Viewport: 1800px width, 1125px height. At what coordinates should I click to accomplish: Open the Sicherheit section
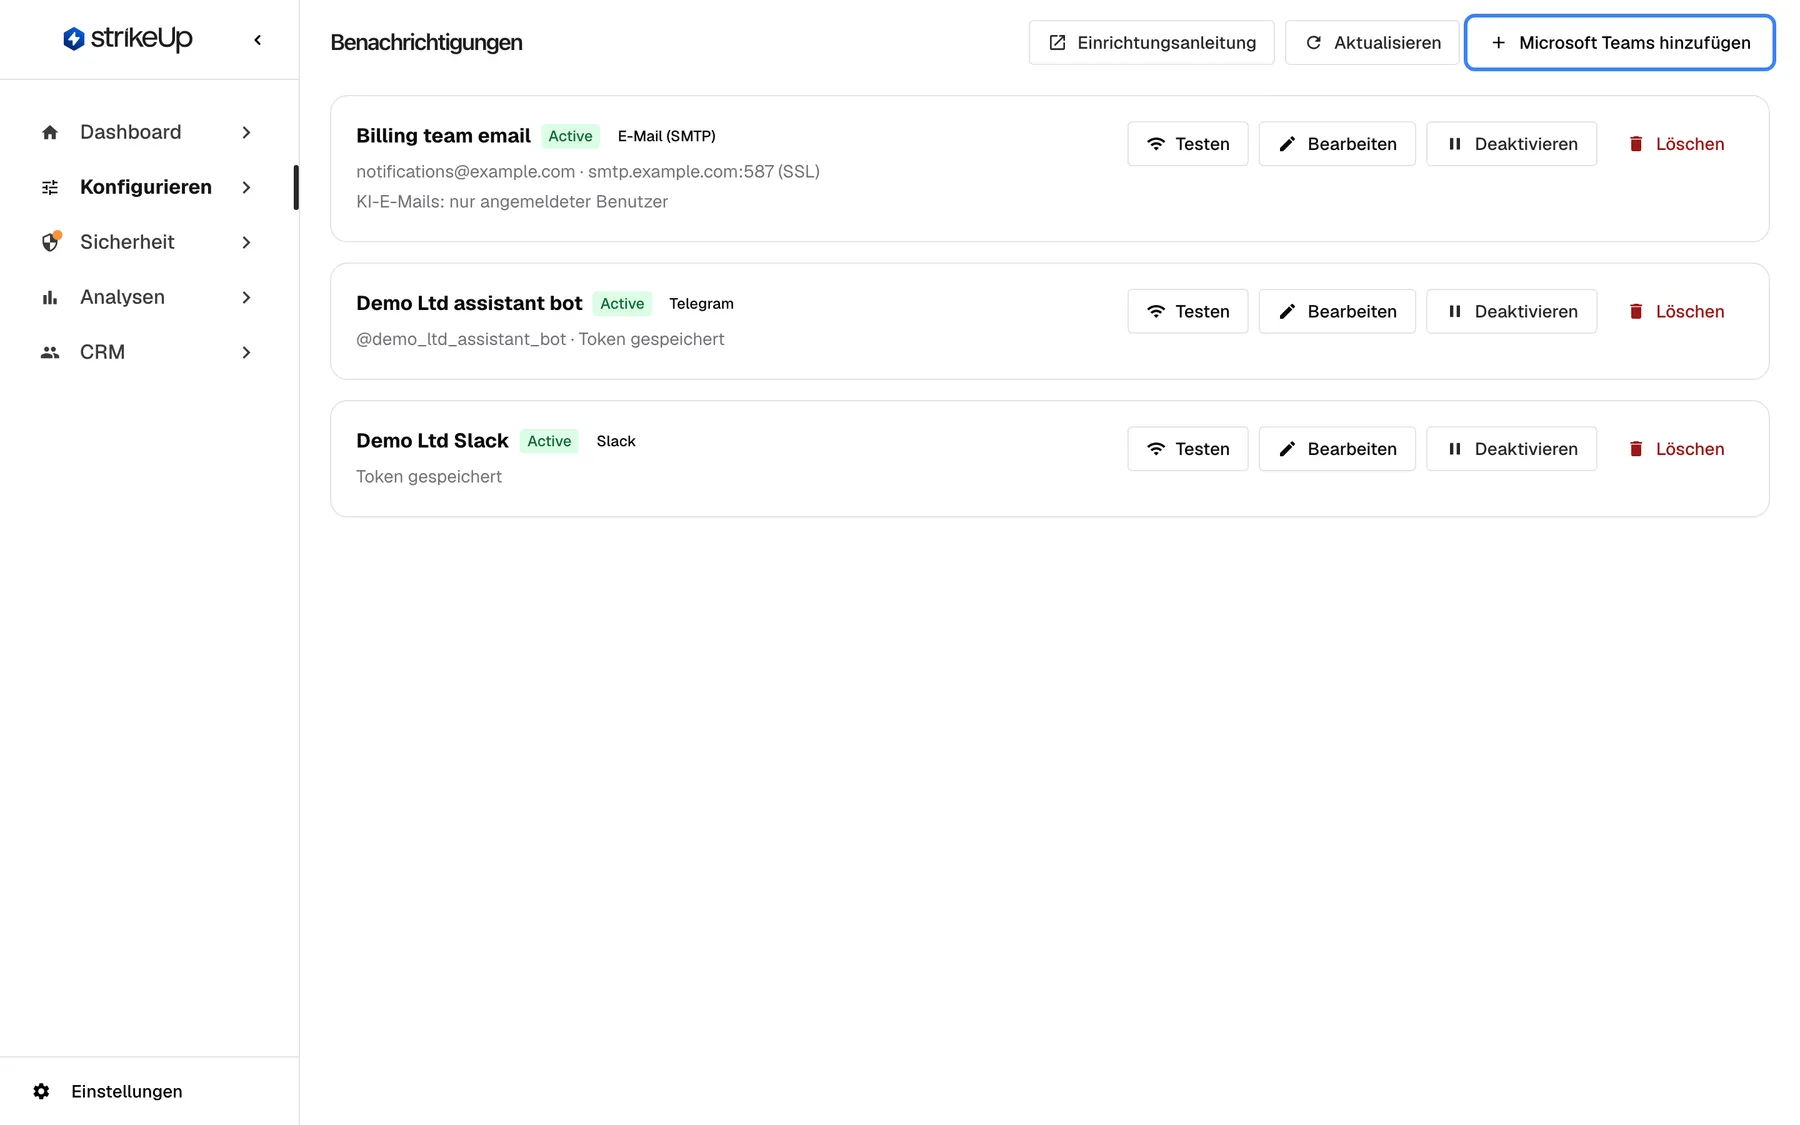pyautogui.click(x=148, y=242)
